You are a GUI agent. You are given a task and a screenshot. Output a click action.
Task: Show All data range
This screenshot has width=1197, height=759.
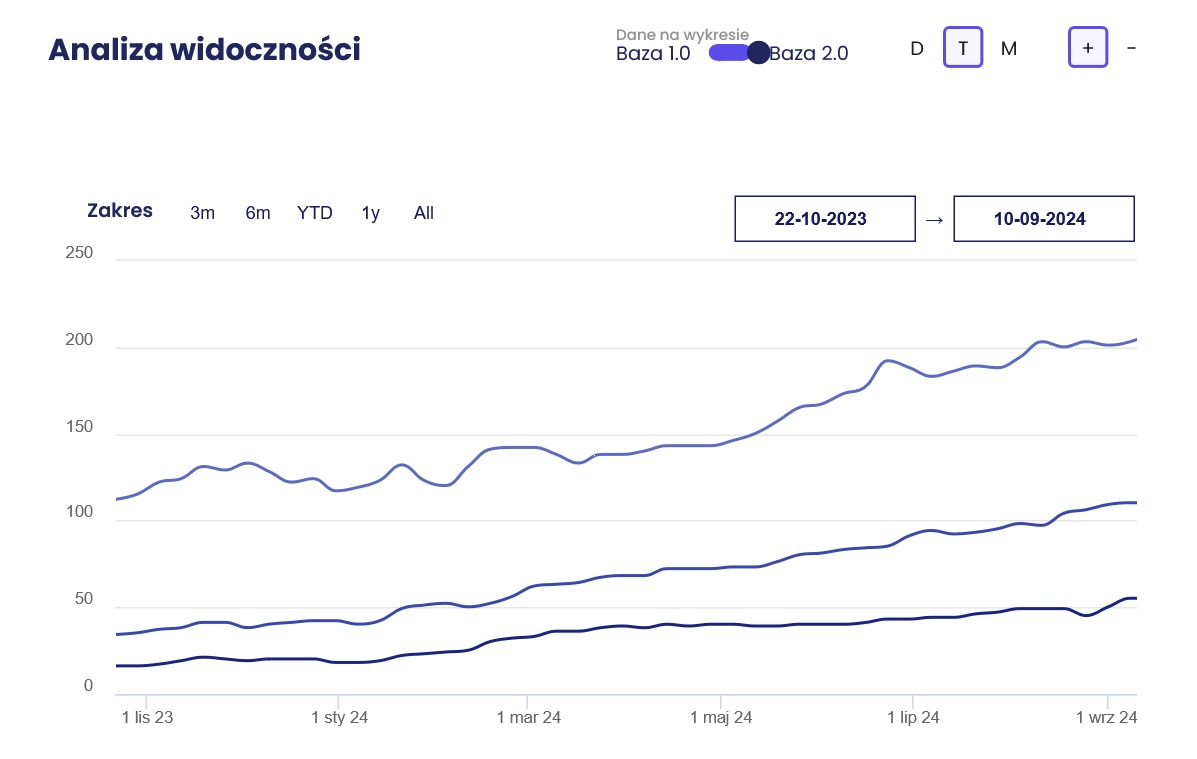424,213
